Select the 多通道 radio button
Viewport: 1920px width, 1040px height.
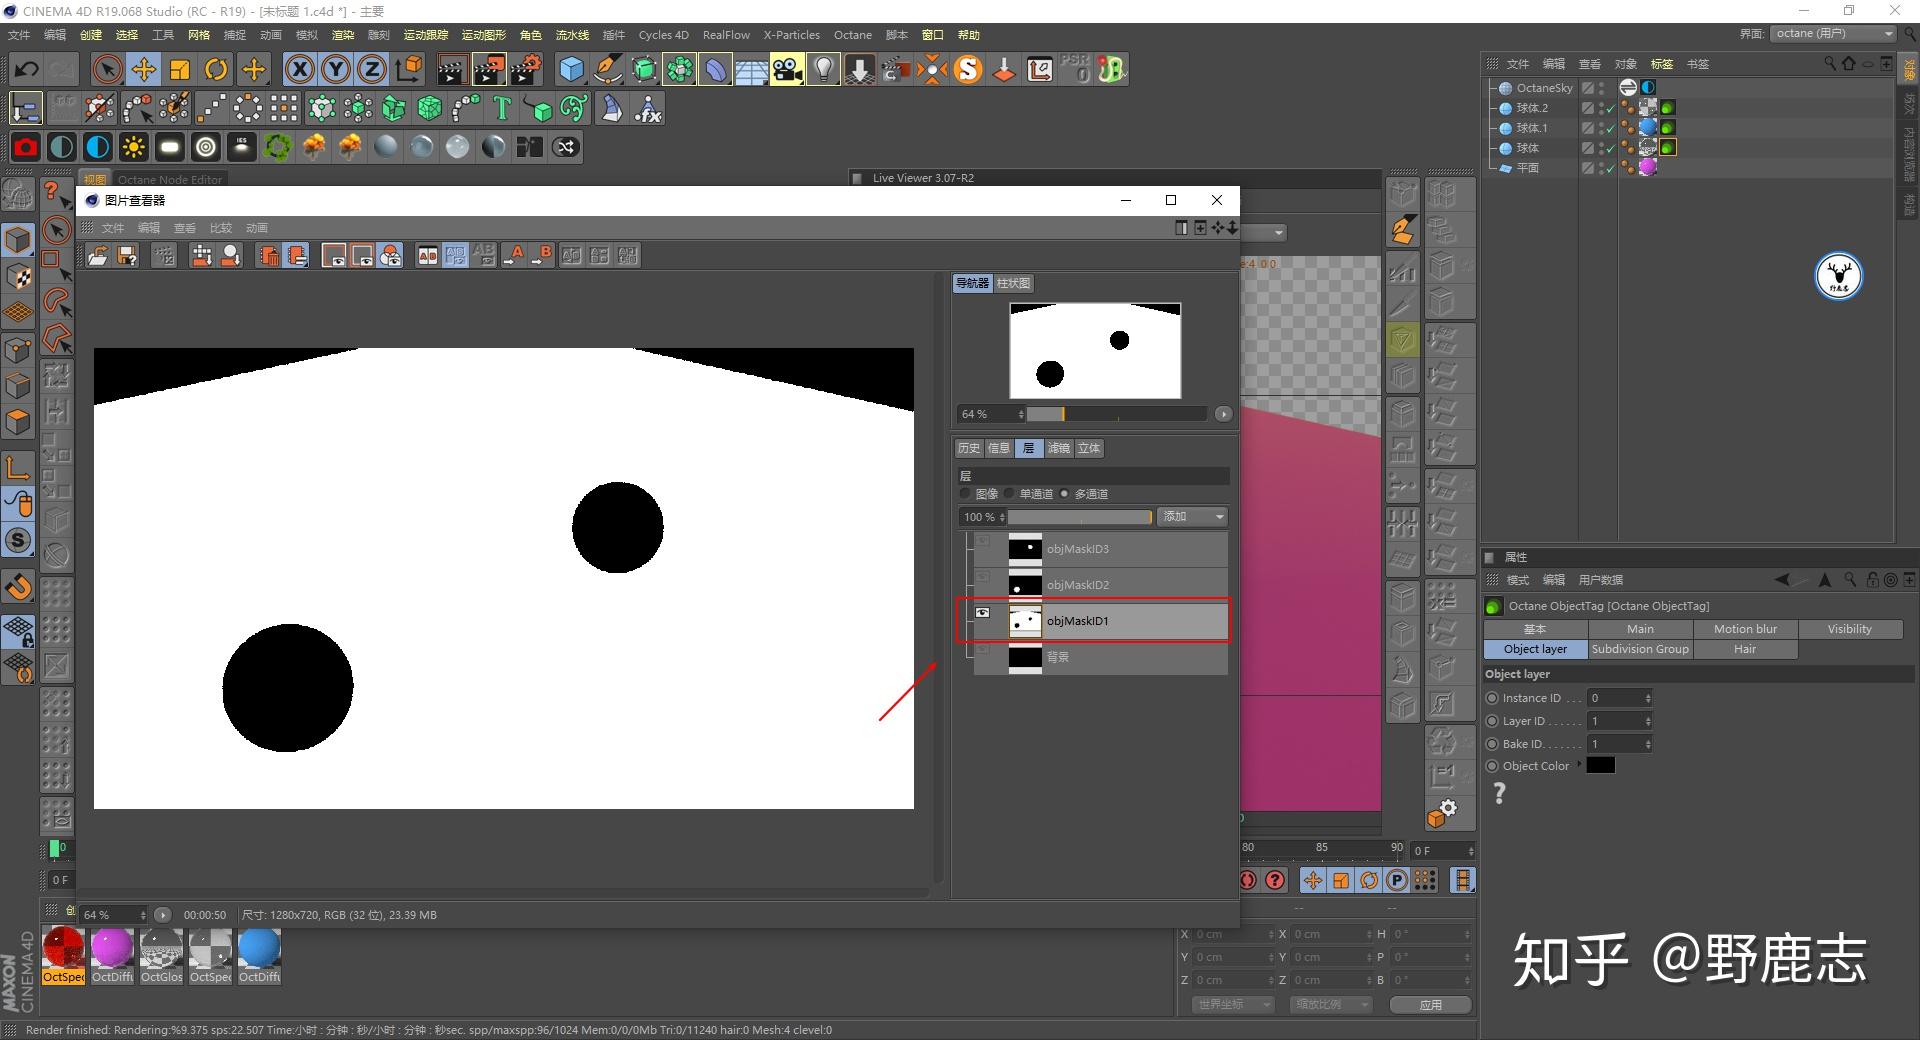click(1065, 494)
